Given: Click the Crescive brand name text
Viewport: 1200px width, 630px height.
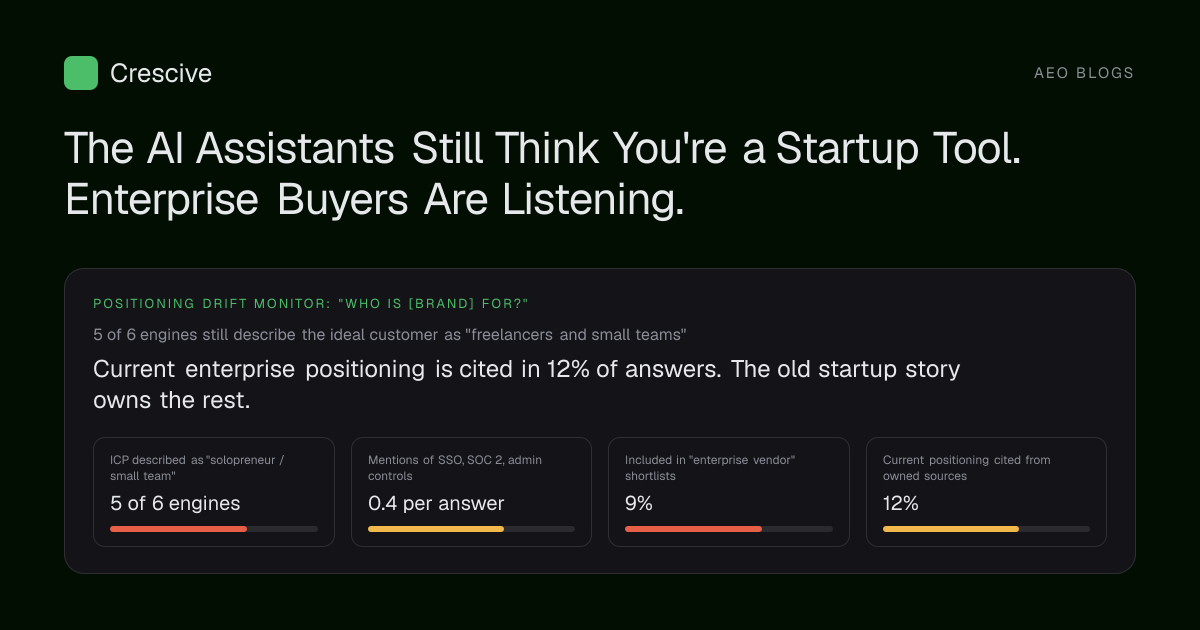Looking at the screenshot, I should pos(161,73).
